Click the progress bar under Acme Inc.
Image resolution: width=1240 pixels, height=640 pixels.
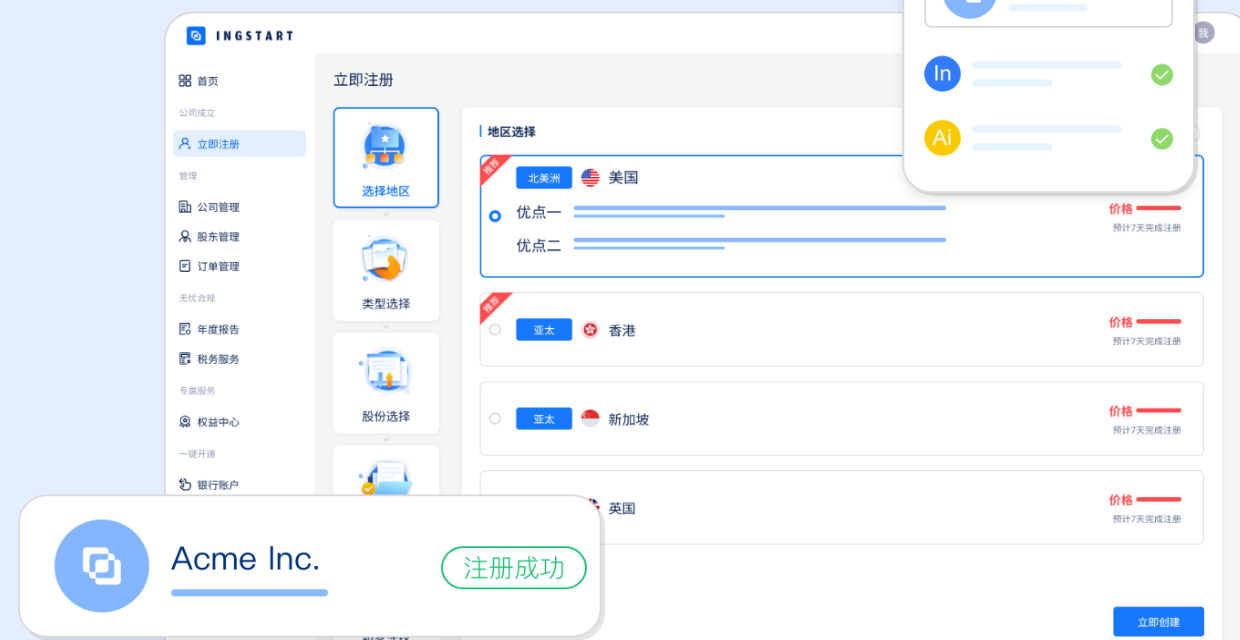[249, 591]
